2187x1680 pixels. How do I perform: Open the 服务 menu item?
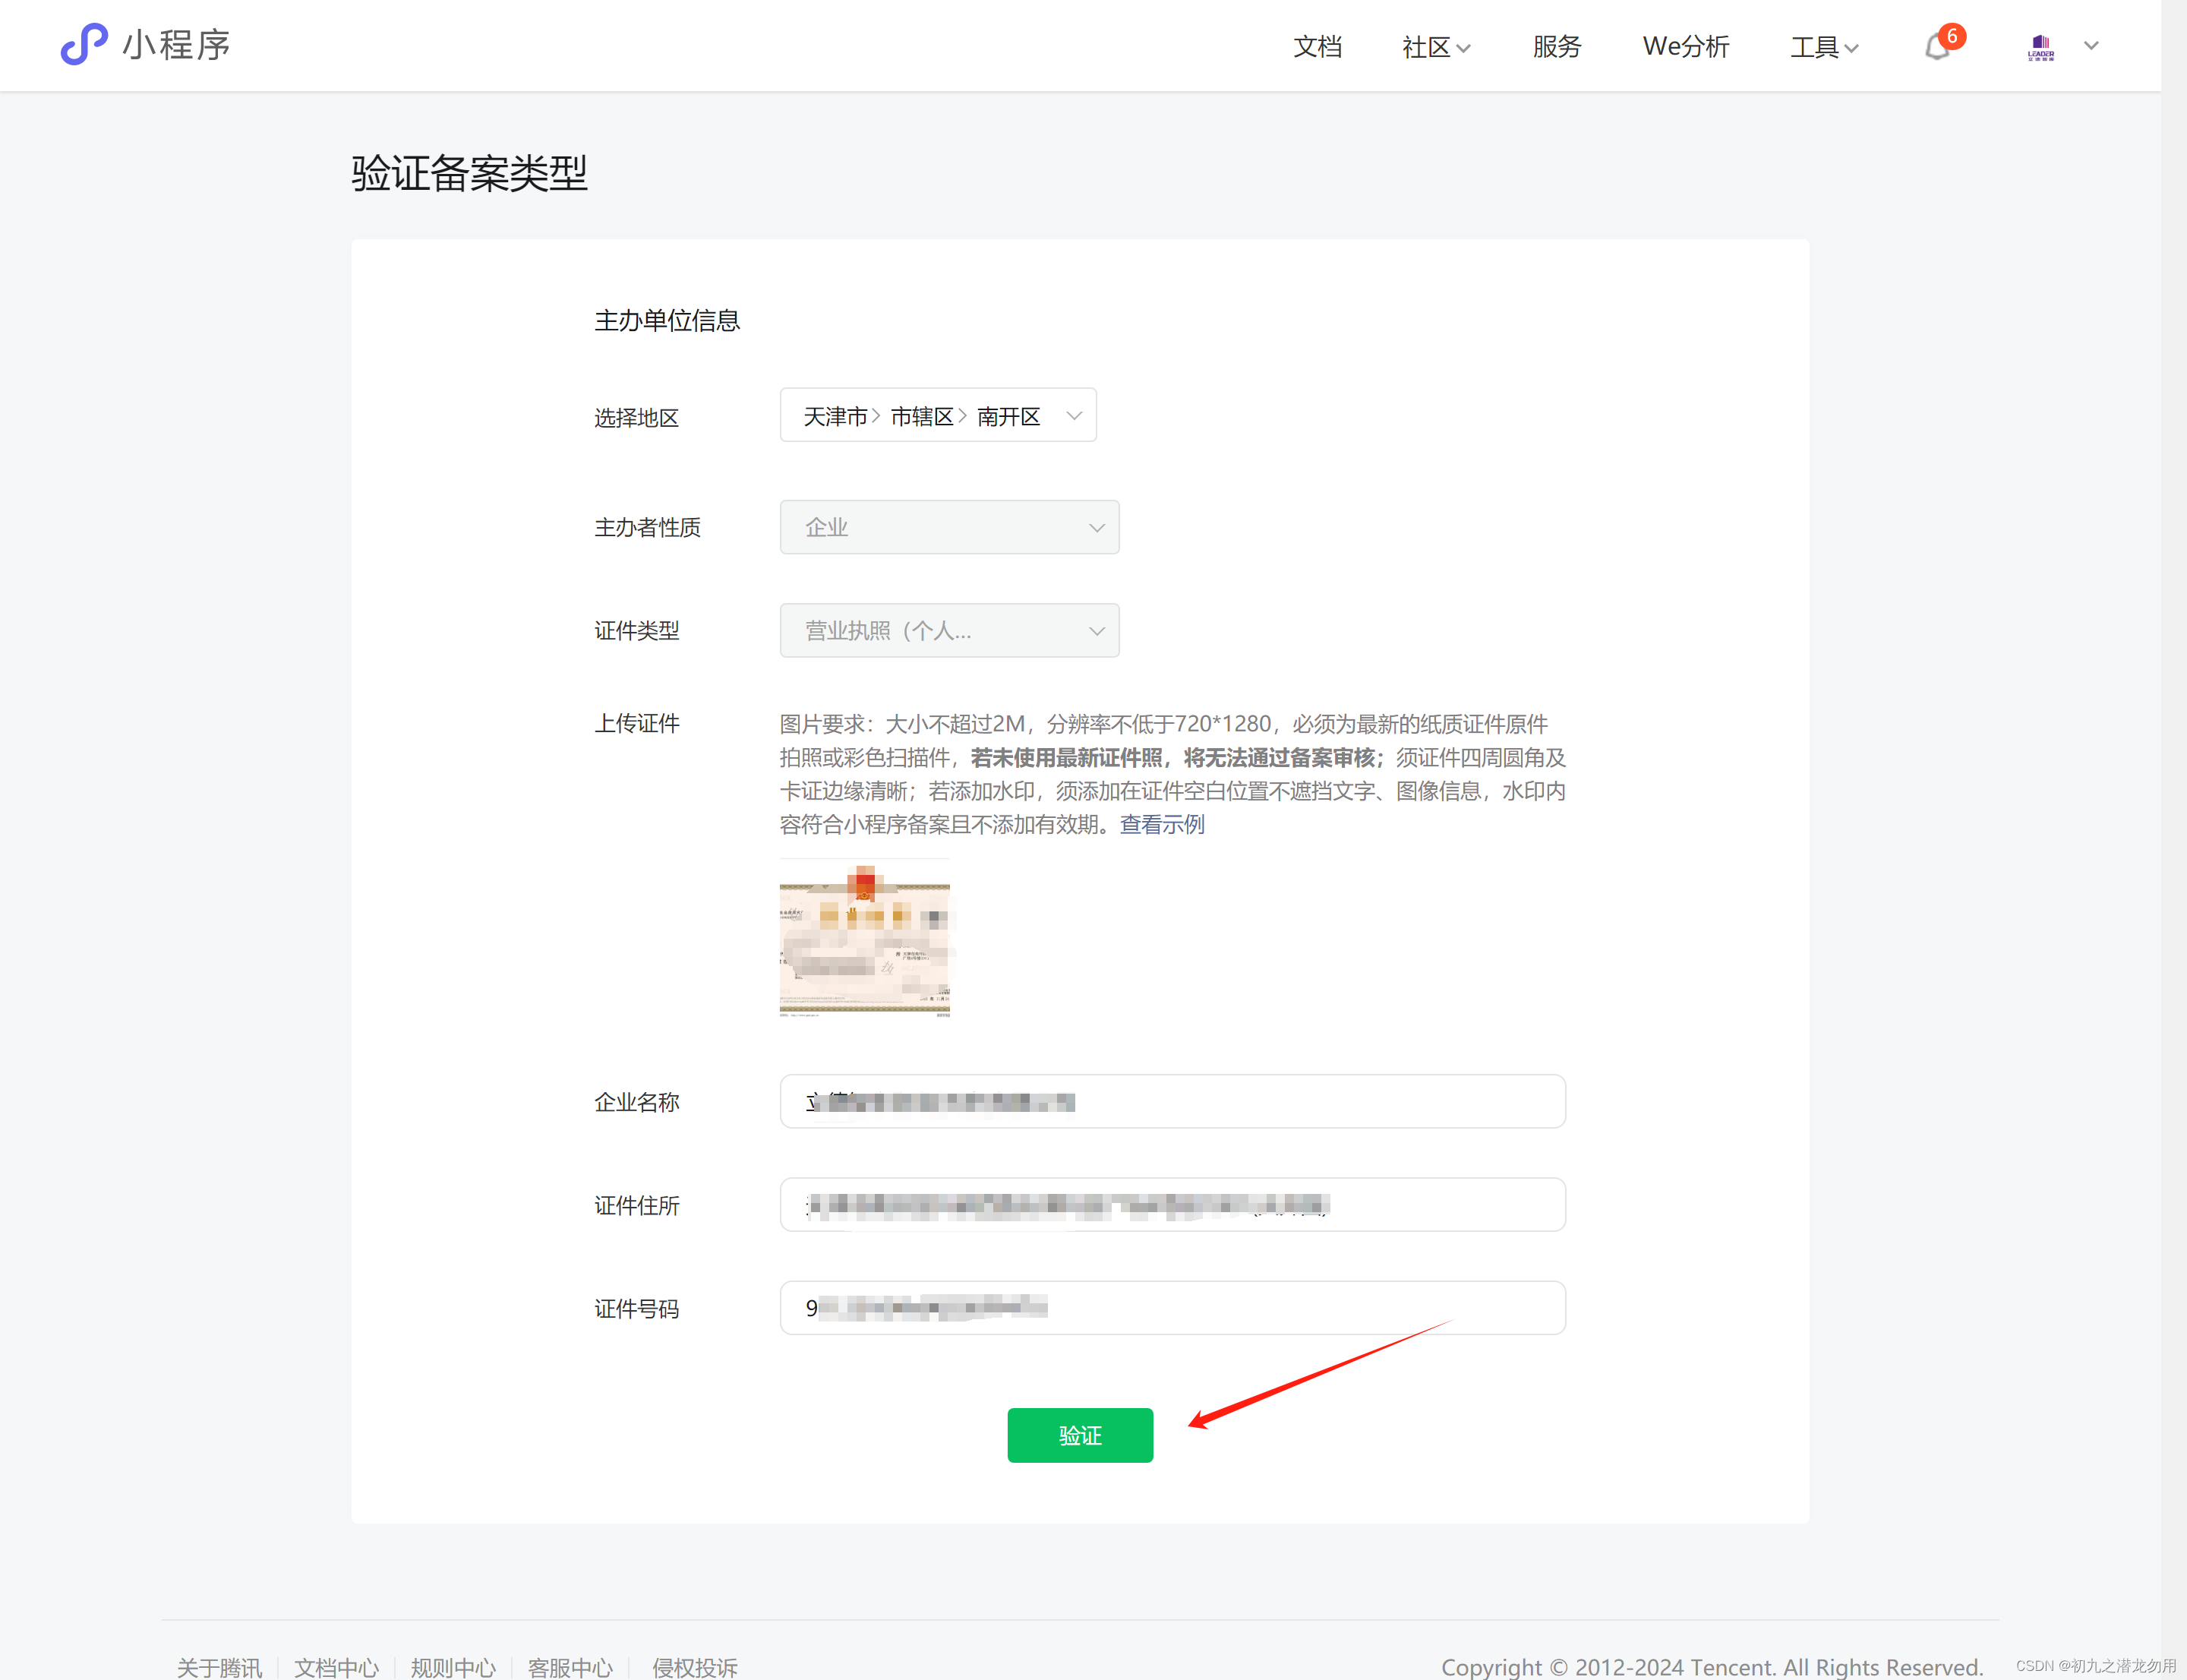pyautogui.click(x=1556, y=47)
